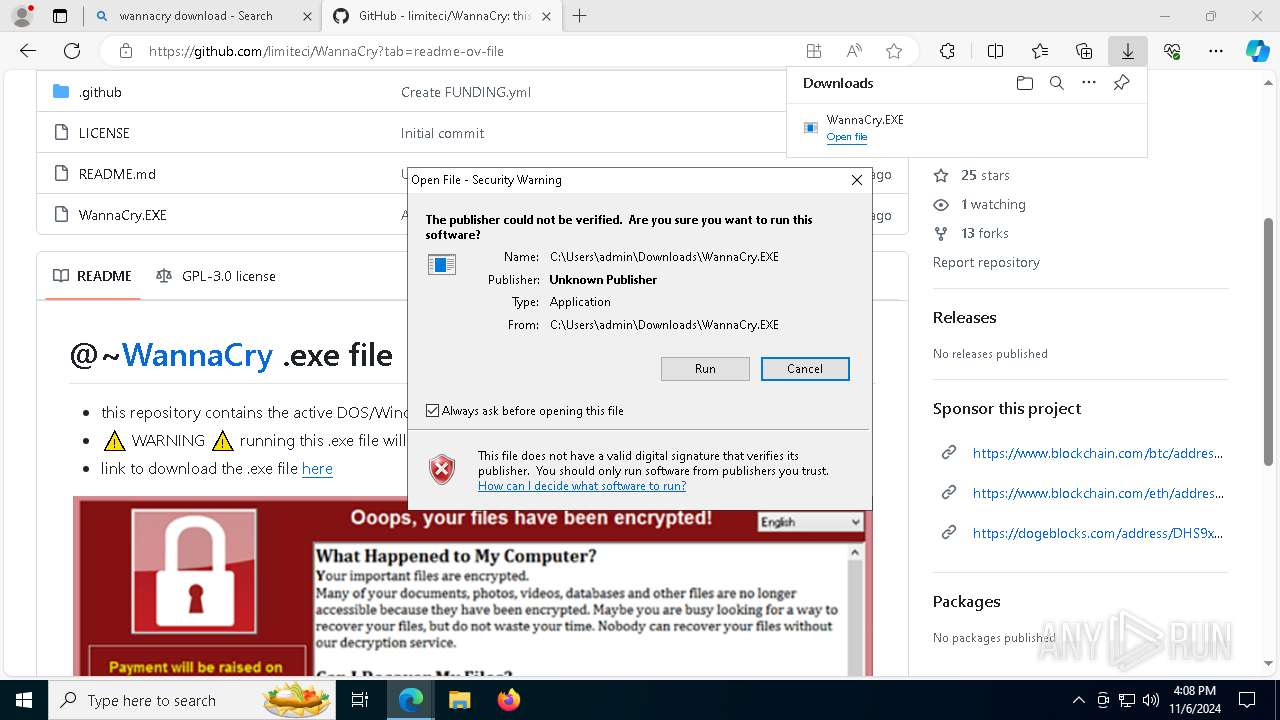The width and height of the screenshot is (1280, 720).
Task: Toggle the split screen icon
Action: pyautogui.click(x=995, y=51)
